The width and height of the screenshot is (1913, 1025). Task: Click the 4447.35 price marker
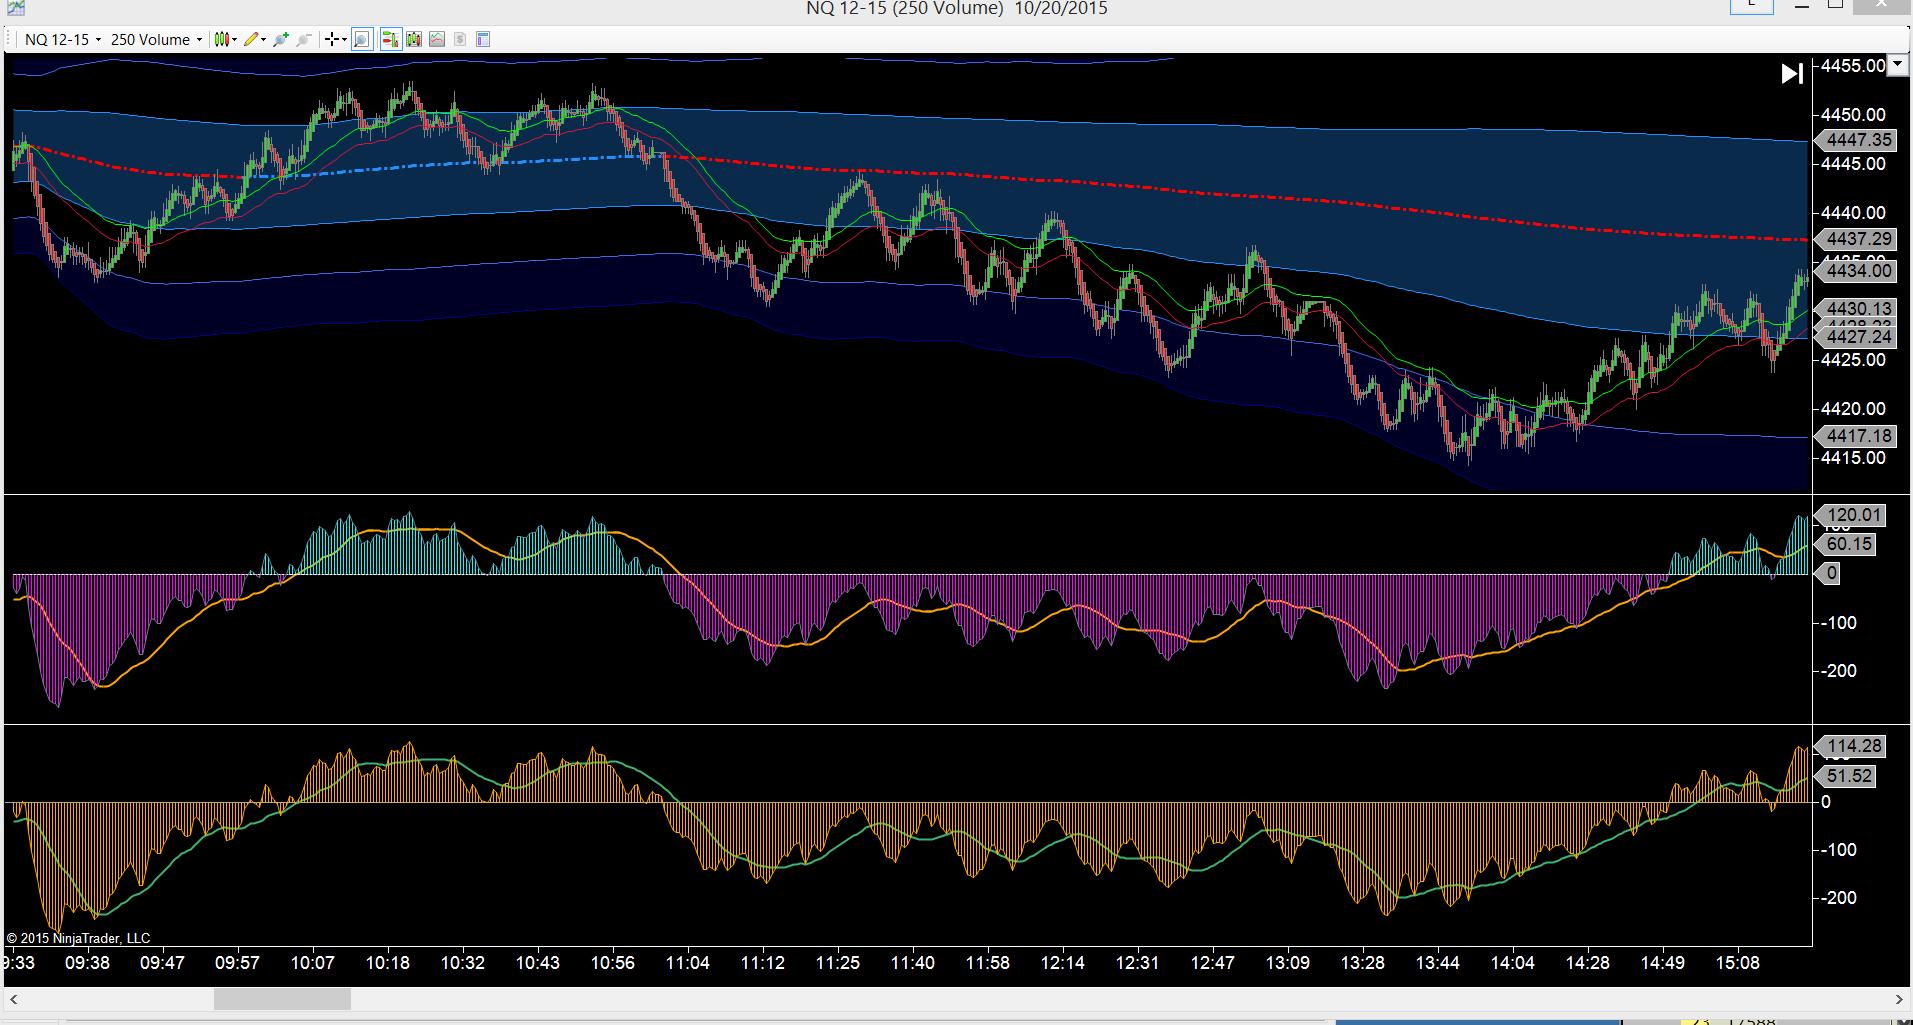[1857, 141]
